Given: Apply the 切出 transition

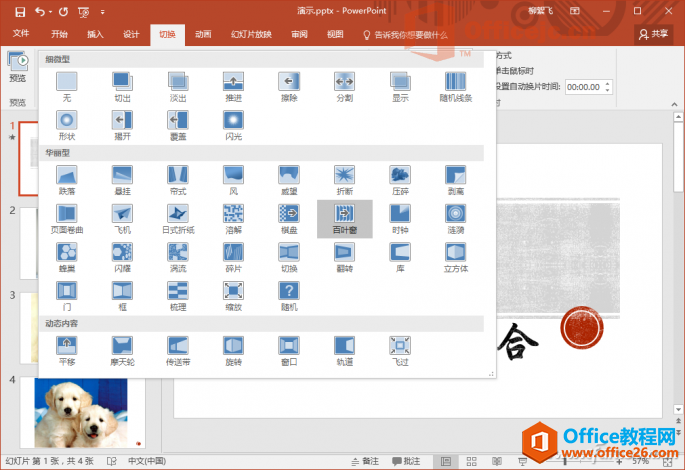Looking at the screenshot, I should 122,87.
